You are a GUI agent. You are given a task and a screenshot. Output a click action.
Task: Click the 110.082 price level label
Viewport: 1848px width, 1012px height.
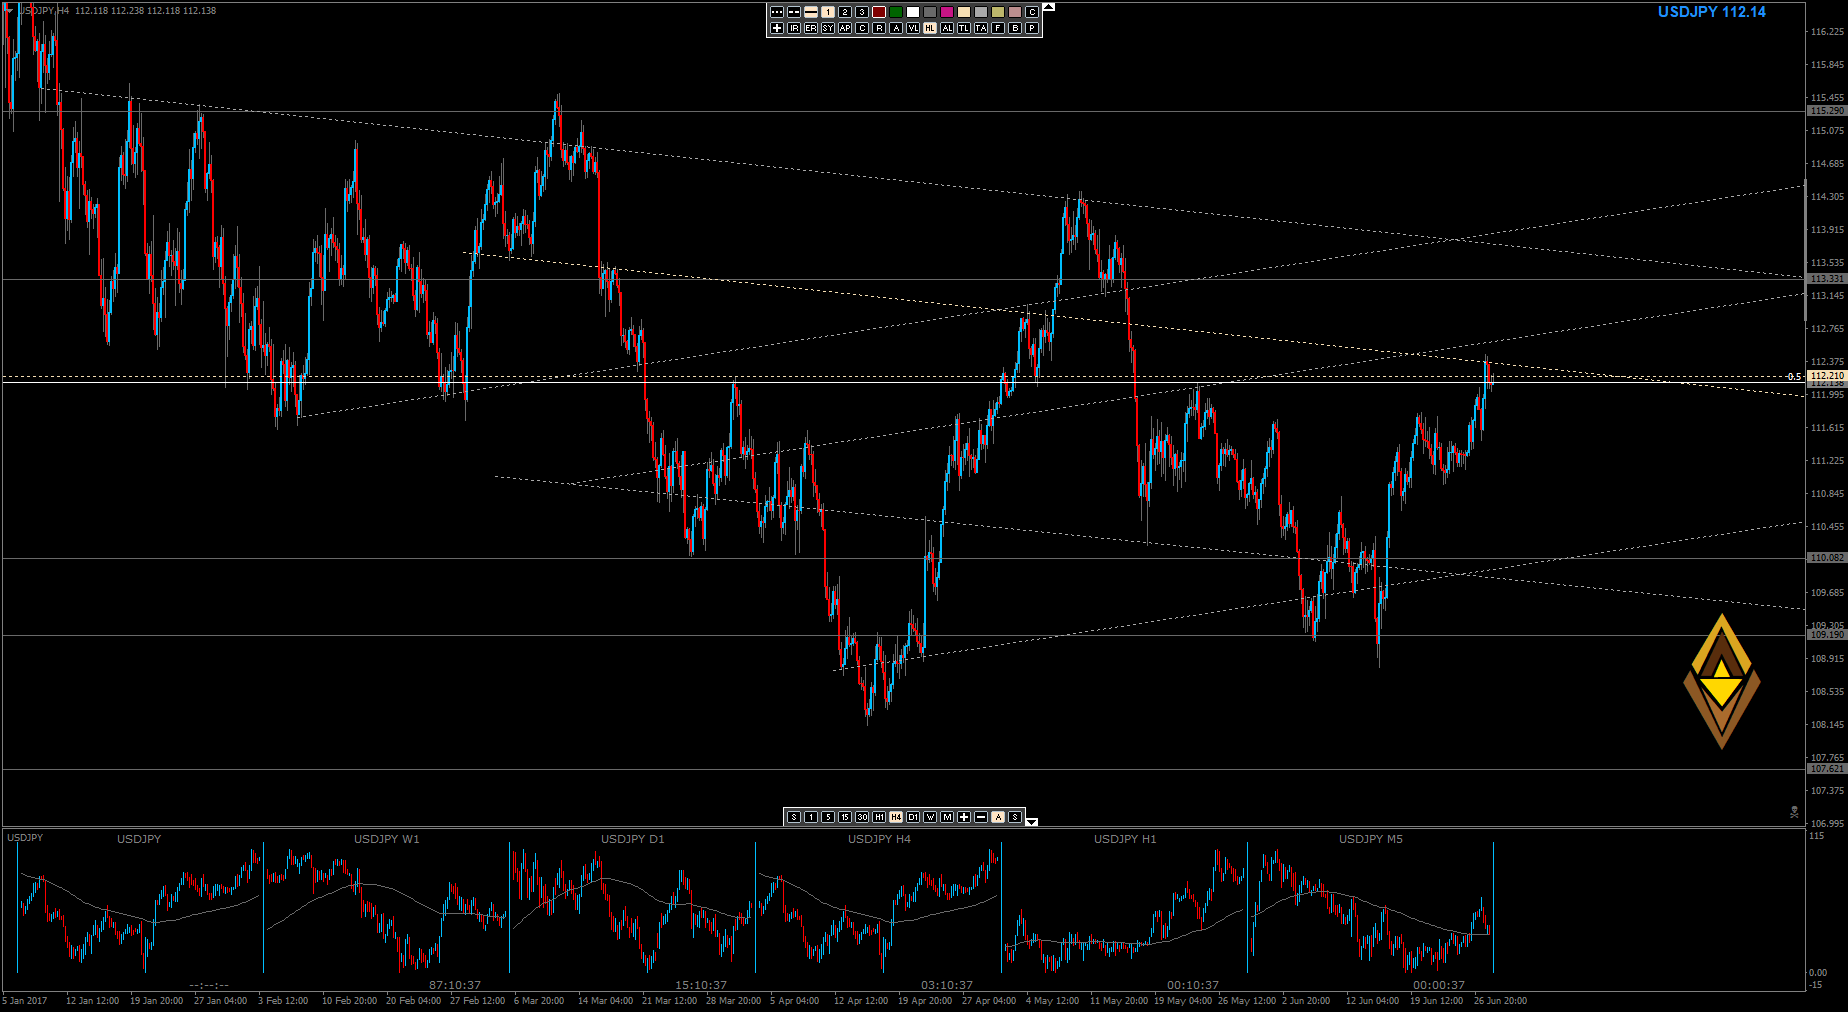pos(1826,558)
